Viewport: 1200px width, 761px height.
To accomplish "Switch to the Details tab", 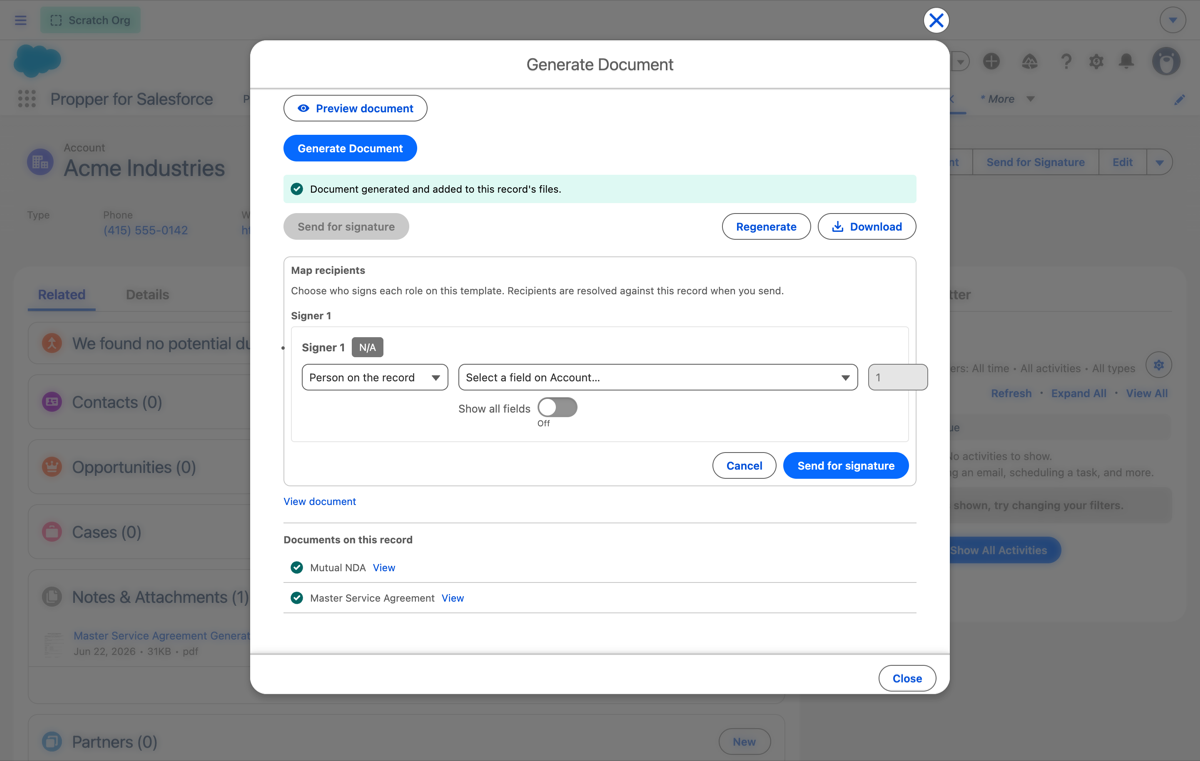I will click(147, 294).
